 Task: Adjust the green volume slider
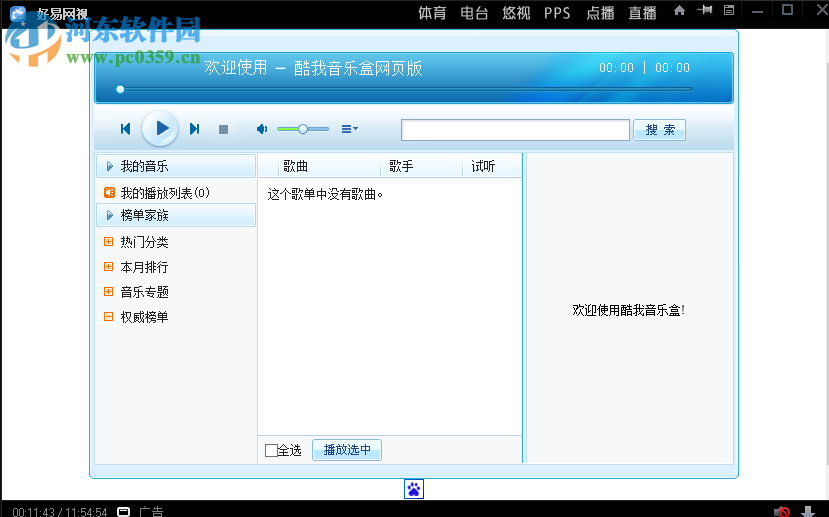pyautogui.click(x=303, y=129)
